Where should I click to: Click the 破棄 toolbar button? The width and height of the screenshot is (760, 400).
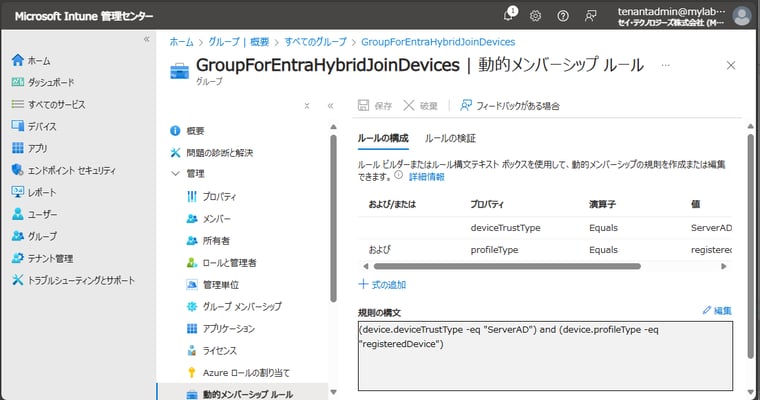pyautogui.click(x=420, y=106)
